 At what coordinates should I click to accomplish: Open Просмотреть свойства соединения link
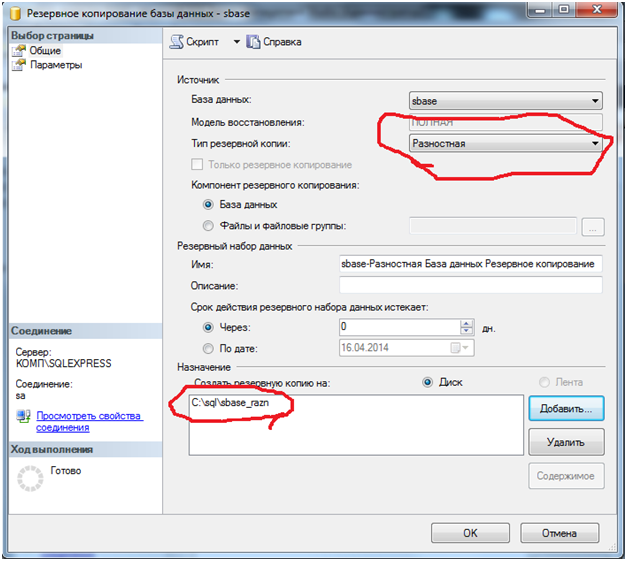[x=89, y=421]
